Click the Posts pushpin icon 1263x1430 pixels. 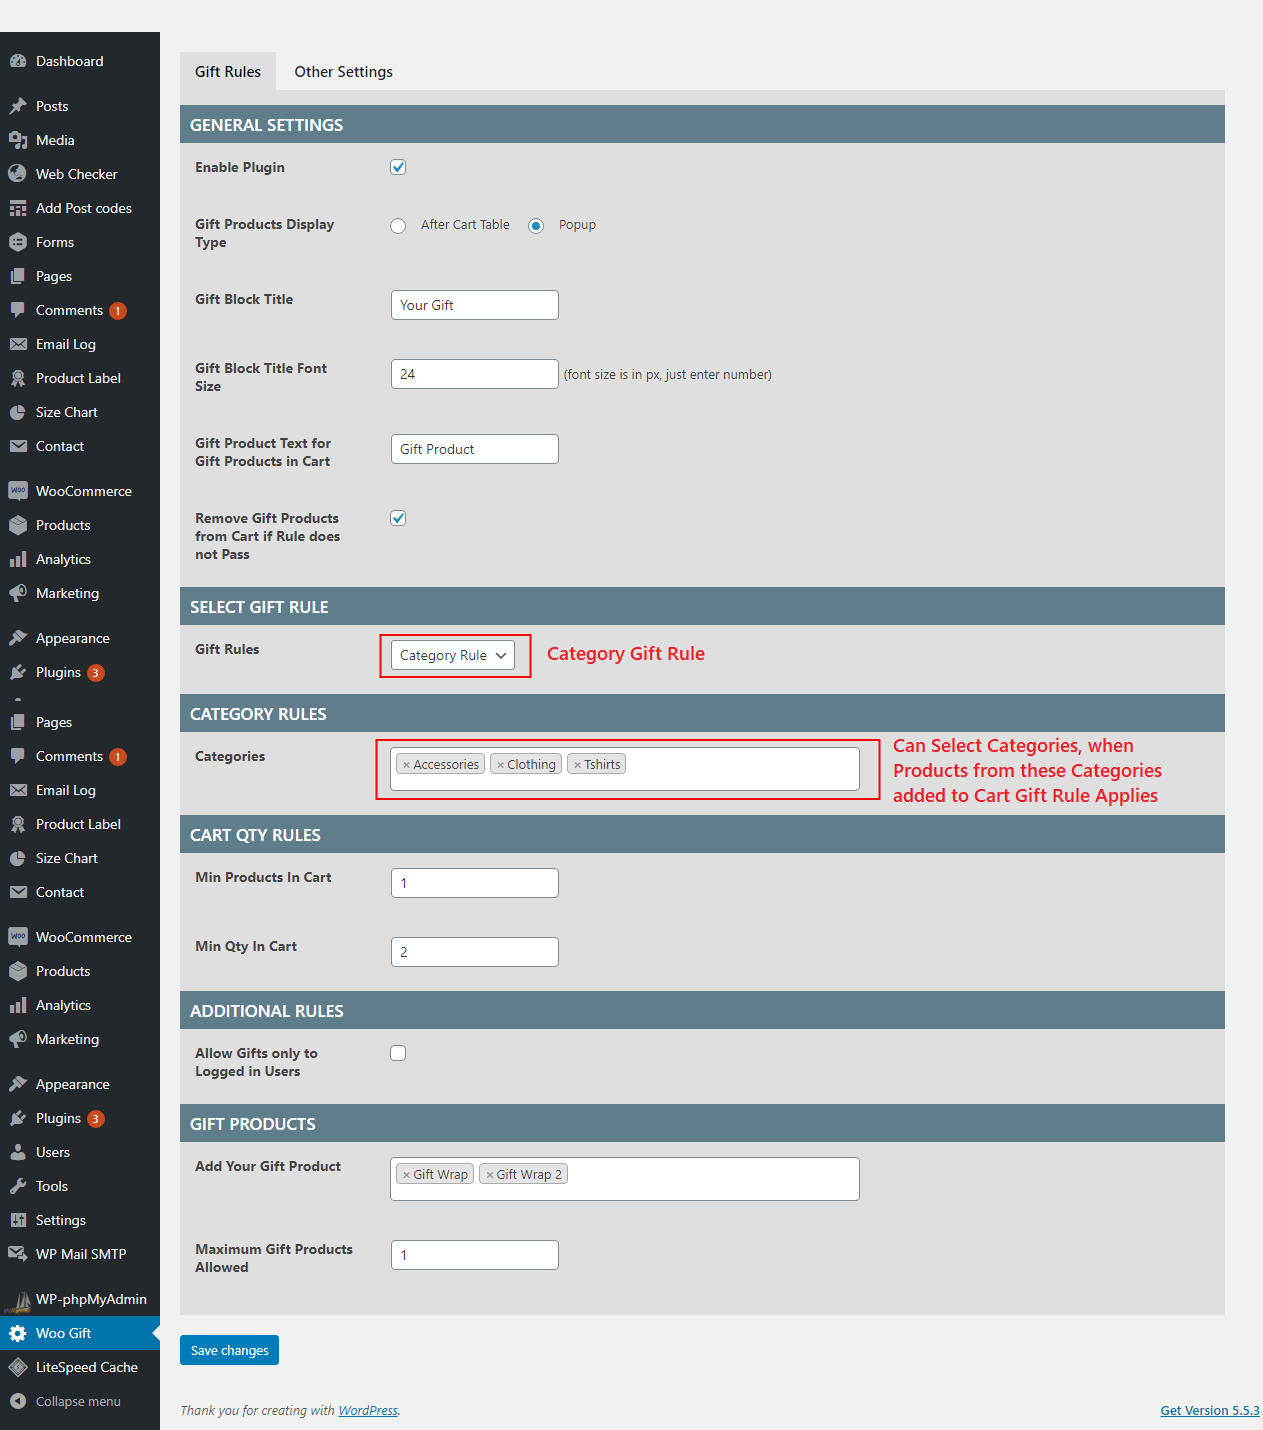click(18, 106)
